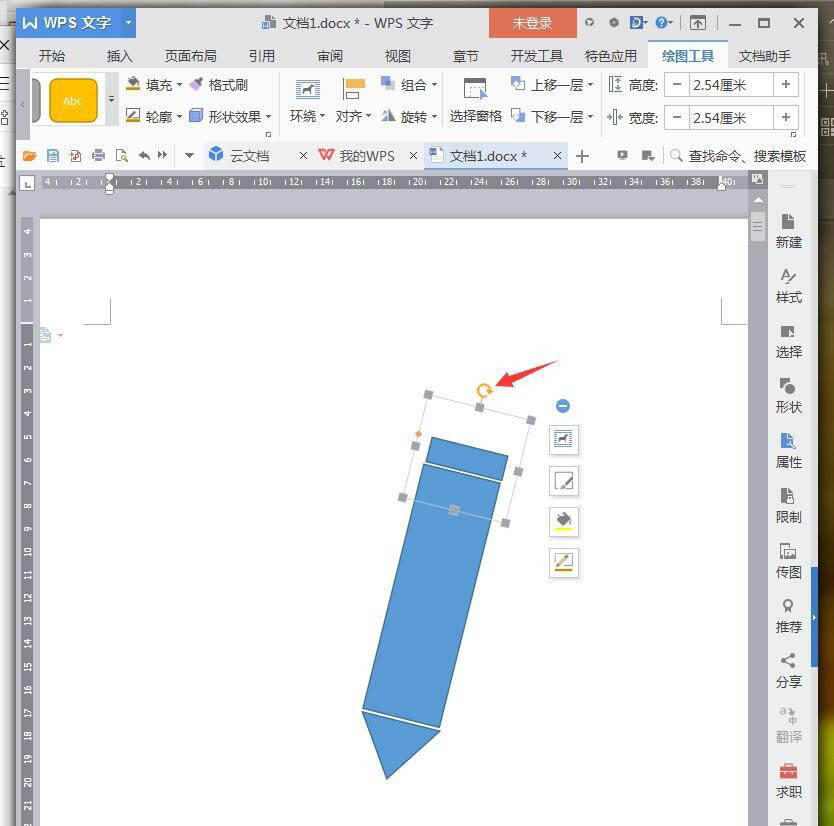834x826 pixels.
Task: Click the undo arrow icon
Action: tap(144, 155)
